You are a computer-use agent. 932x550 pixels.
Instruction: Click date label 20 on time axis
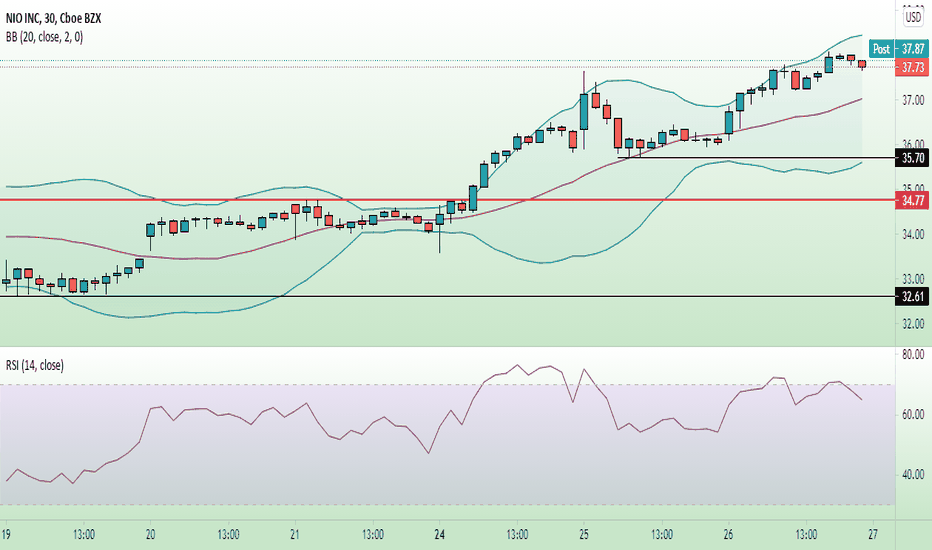(x=150, y=535)
